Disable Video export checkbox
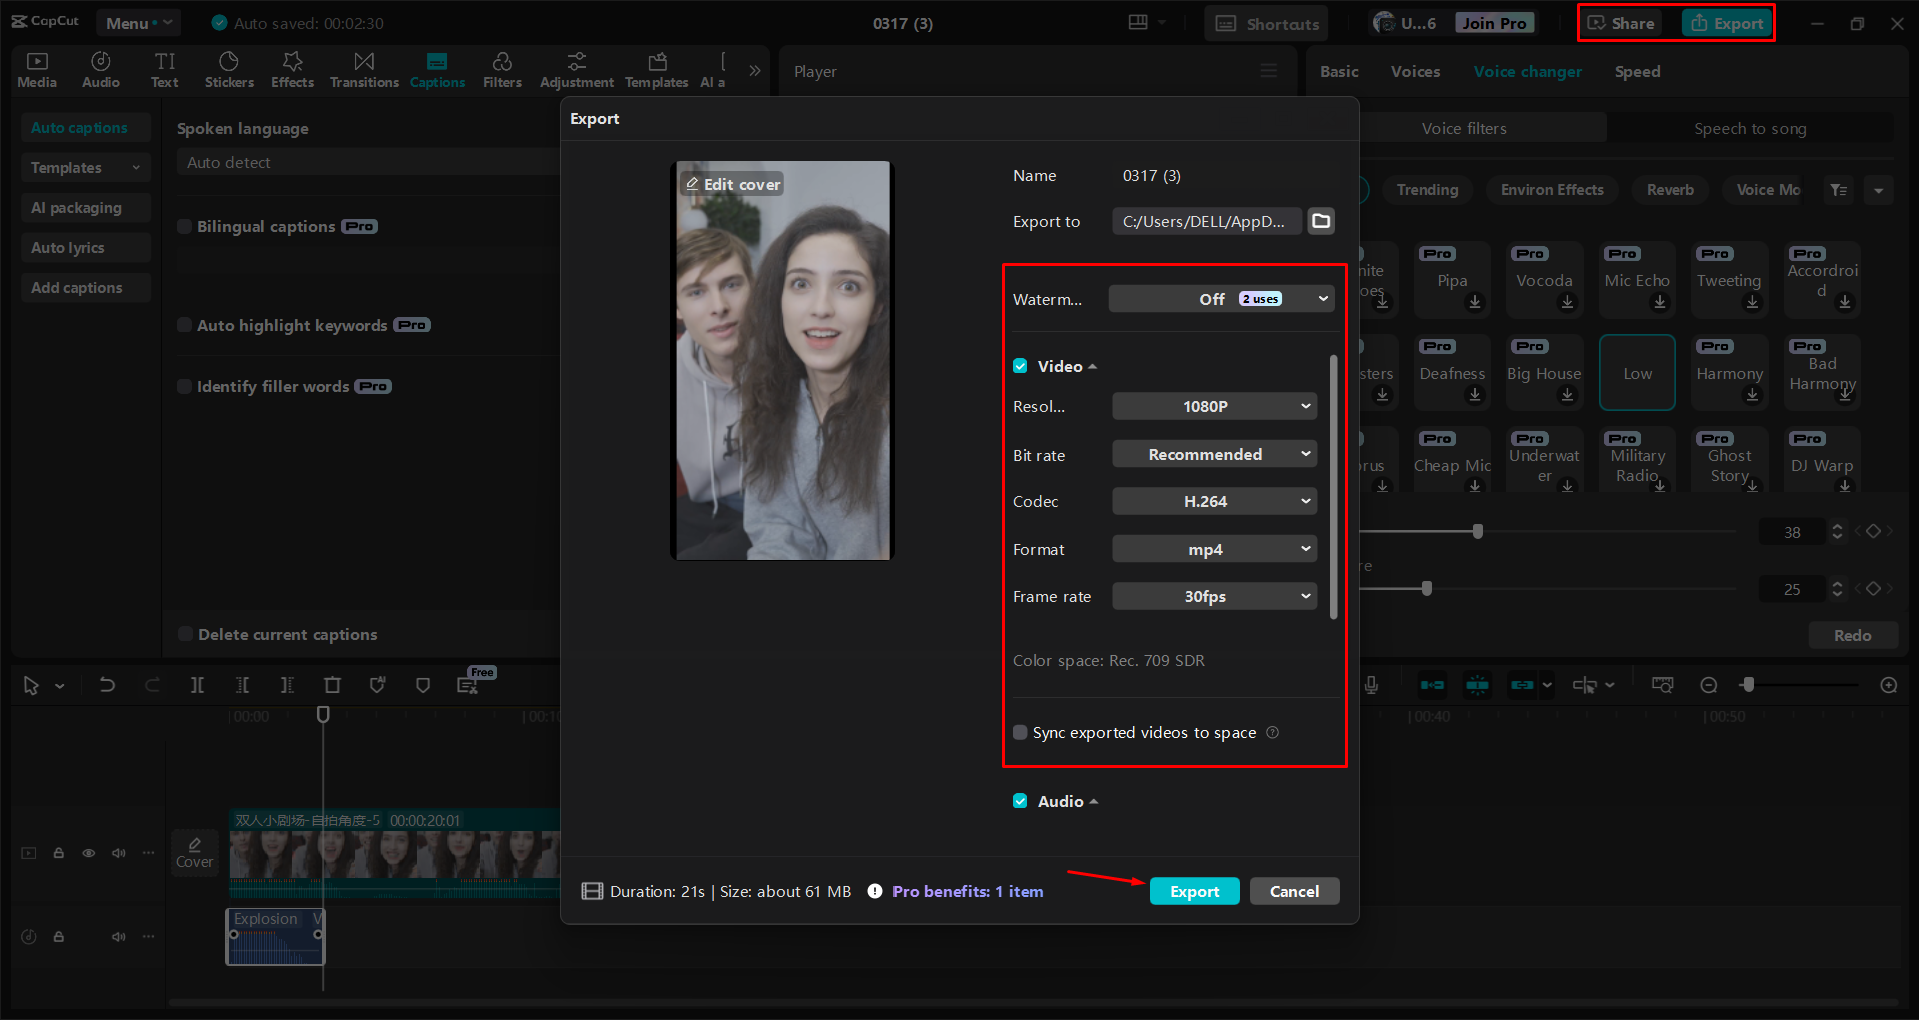Screen dimensions: 1919x1020 [x=1020, y=366]
